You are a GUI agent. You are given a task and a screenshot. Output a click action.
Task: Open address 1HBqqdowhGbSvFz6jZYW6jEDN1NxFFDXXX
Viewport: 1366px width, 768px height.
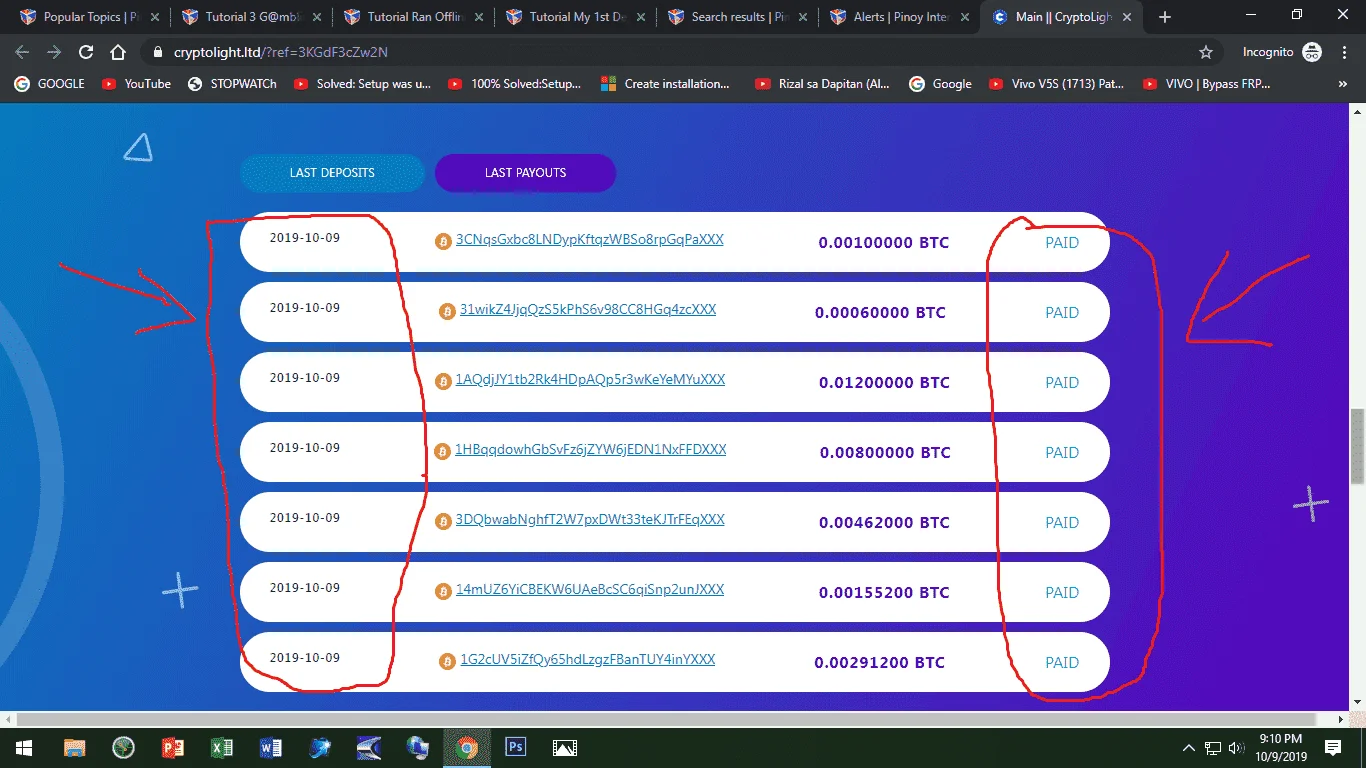[590, 450]
